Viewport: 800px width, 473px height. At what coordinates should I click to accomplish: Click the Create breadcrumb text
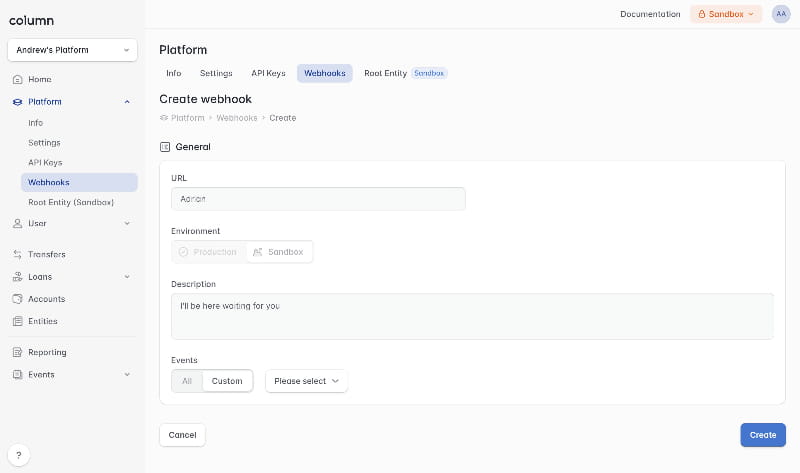[x=283, y=118]
